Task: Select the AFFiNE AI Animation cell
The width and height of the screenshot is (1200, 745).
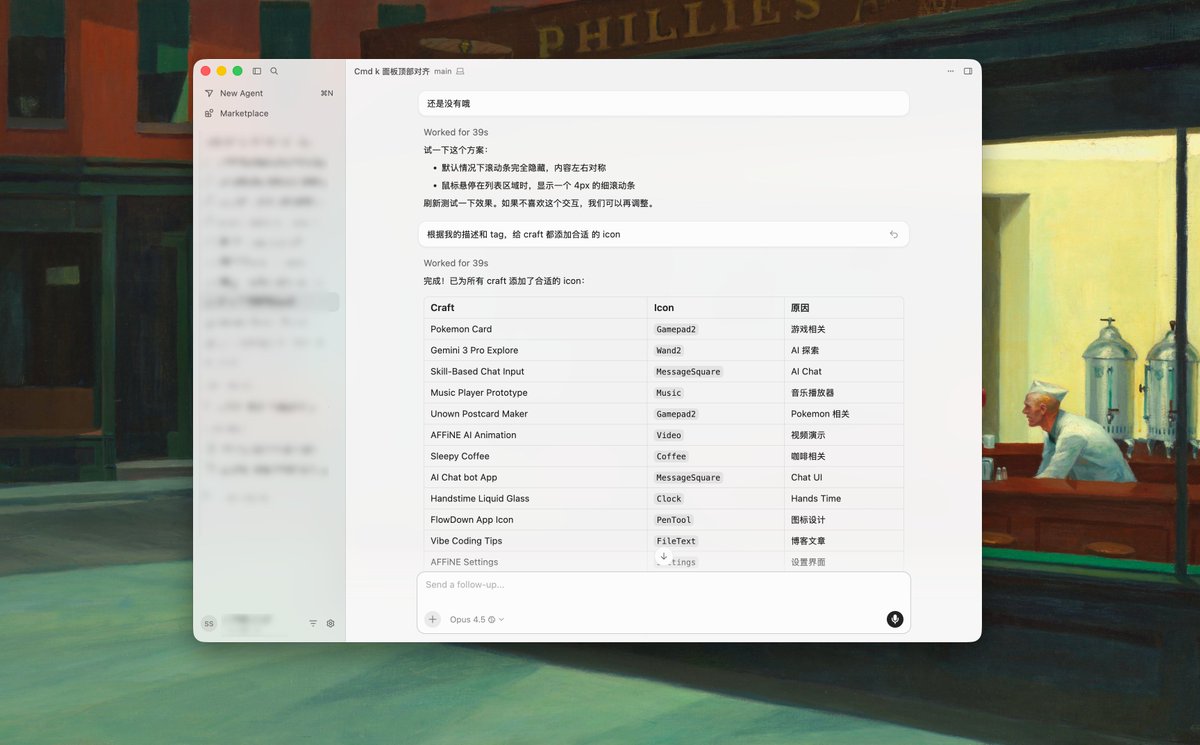Action: [x=535, y=435]
